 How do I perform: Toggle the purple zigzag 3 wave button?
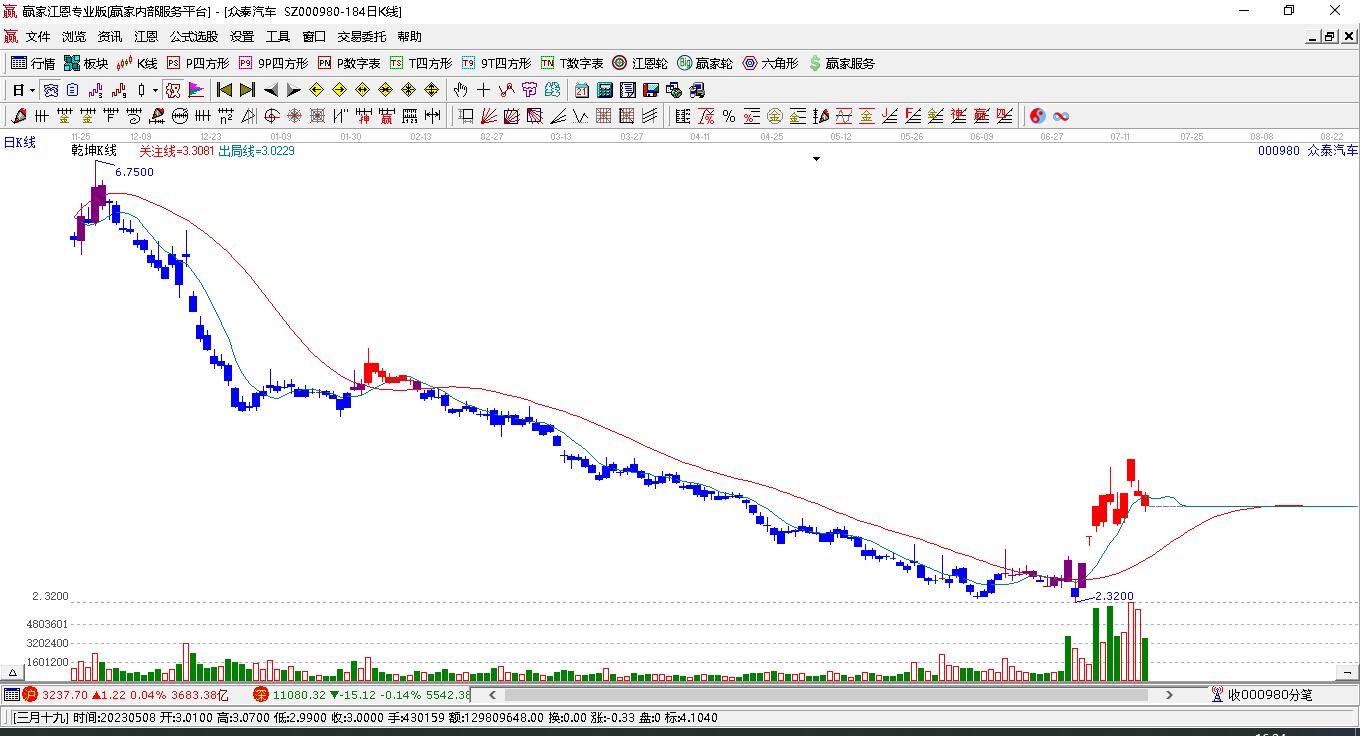pyautogui.click(x=96, y=90)
